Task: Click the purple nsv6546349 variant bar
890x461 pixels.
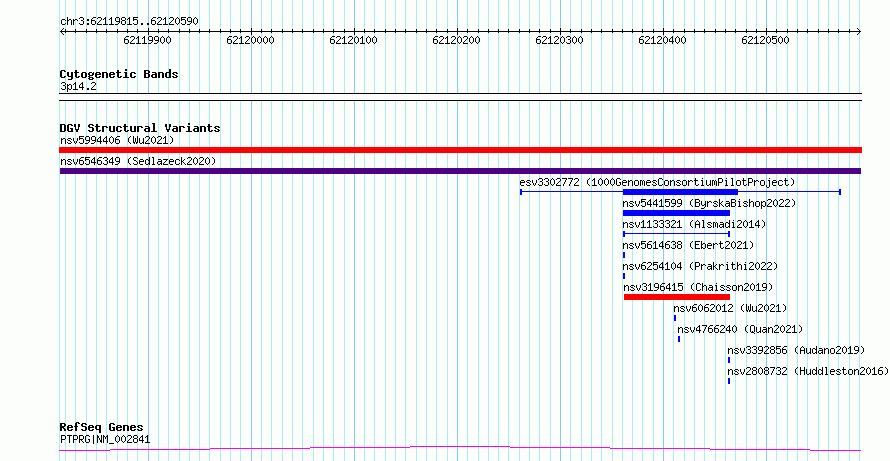Action: tap(460, 171)
